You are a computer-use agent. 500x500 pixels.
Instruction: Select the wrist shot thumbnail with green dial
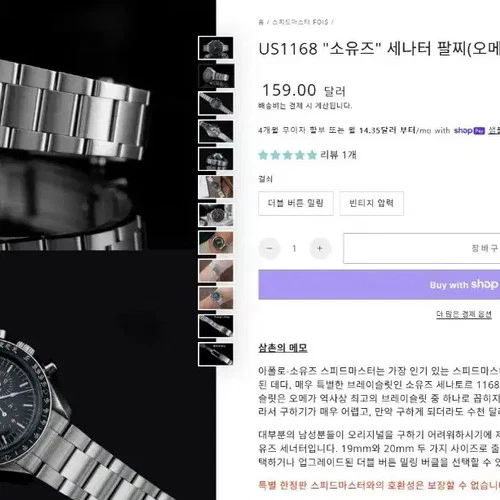[216, 243]
